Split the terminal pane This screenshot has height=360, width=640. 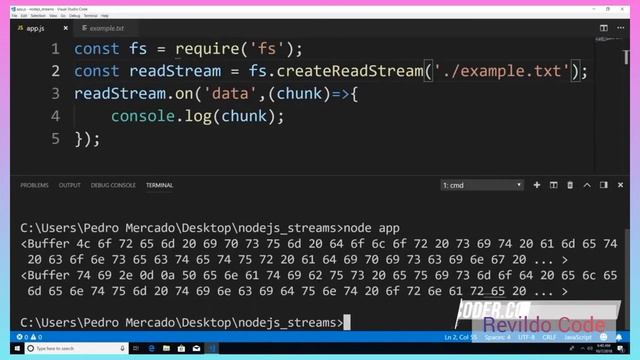(x=553, y=185)
